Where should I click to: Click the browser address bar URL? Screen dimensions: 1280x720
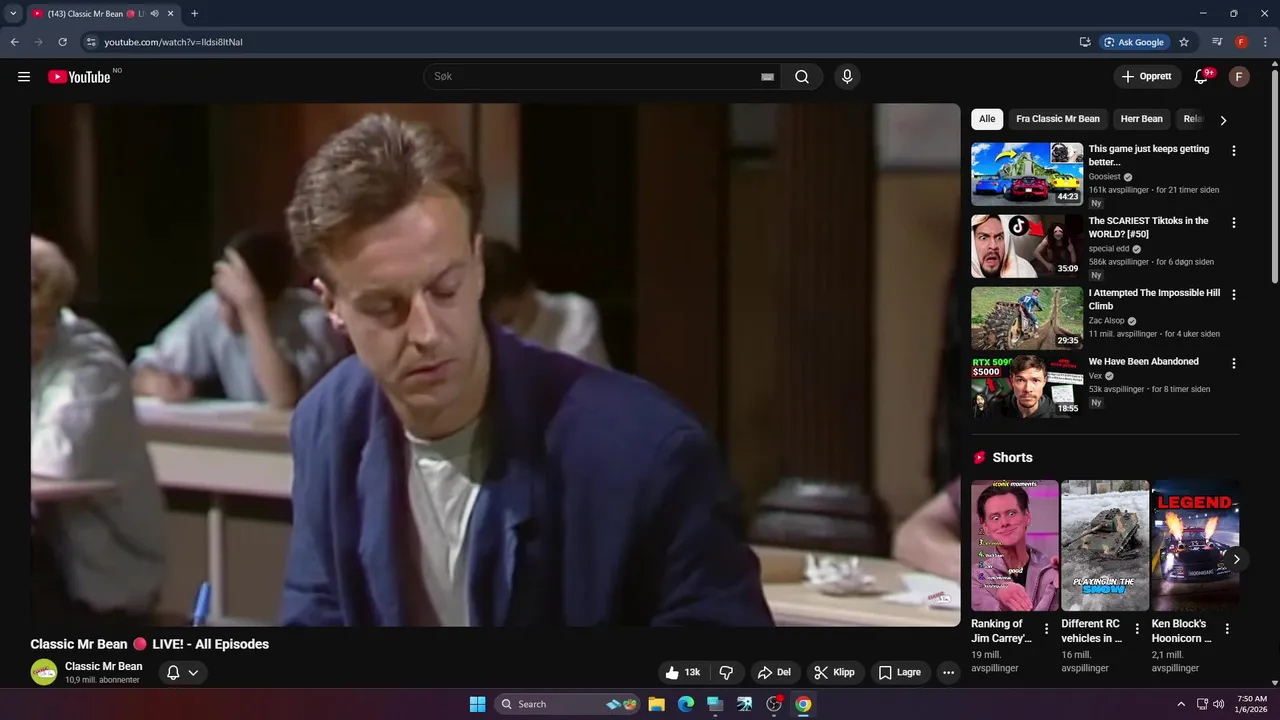pos(174,42)
